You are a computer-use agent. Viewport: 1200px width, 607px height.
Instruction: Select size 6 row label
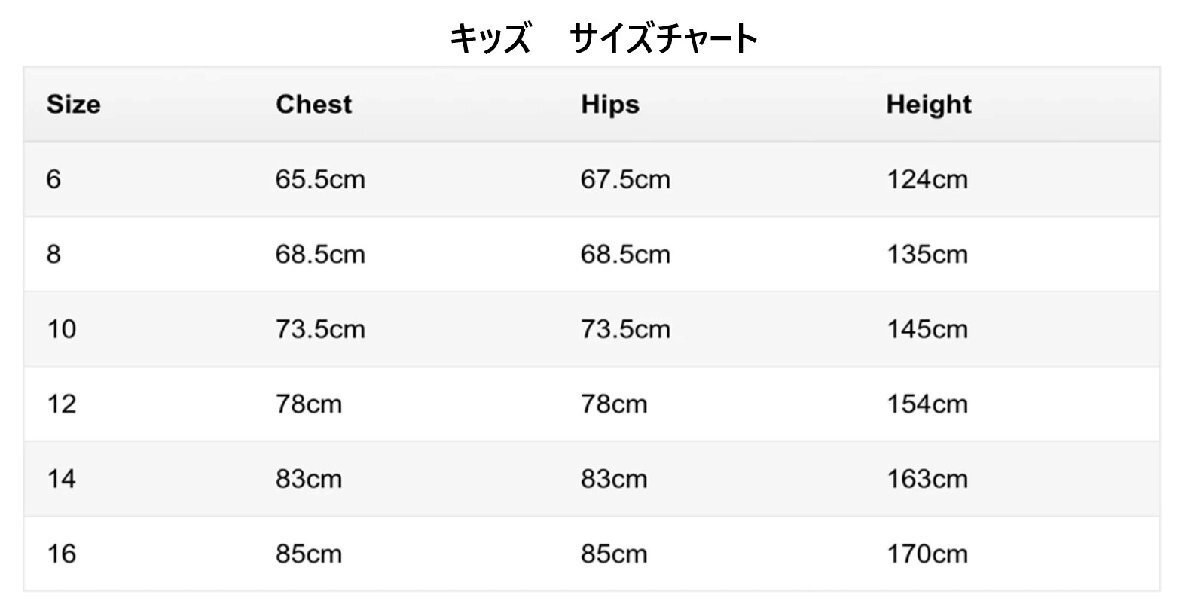tap(54, 180)
